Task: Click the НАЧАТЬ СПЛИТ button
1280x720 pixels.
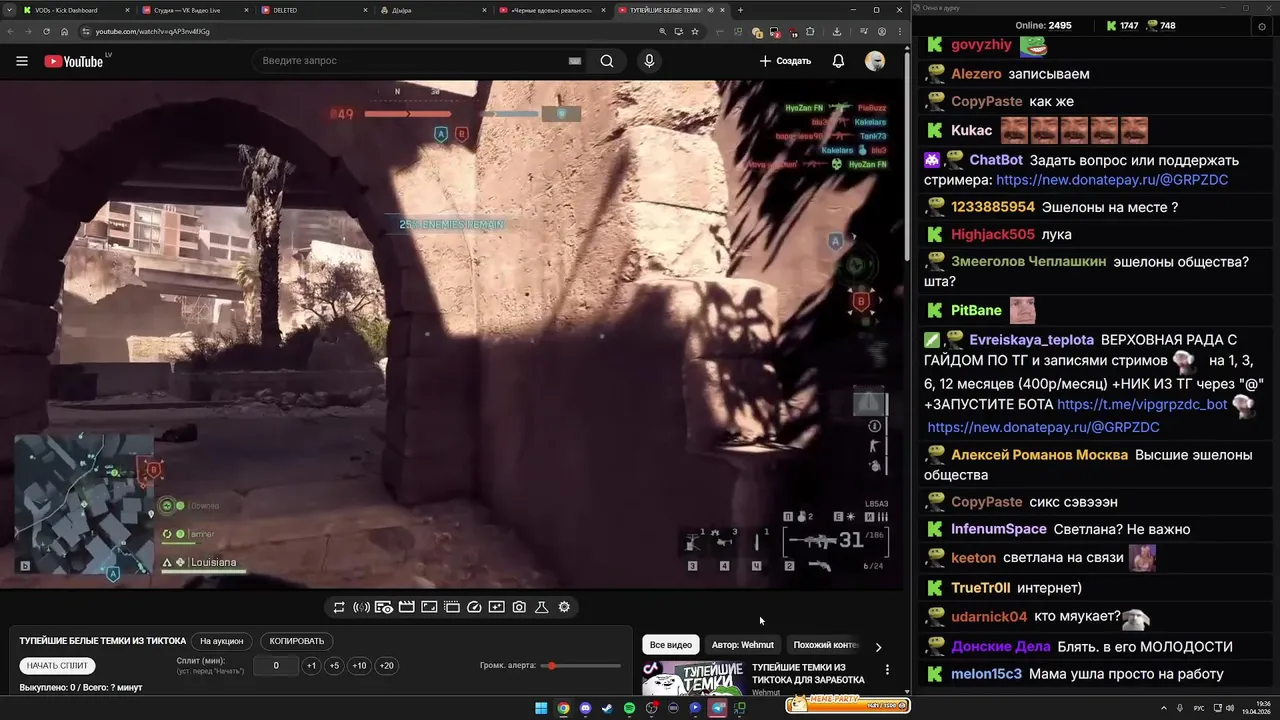Action: click(57, 666)
